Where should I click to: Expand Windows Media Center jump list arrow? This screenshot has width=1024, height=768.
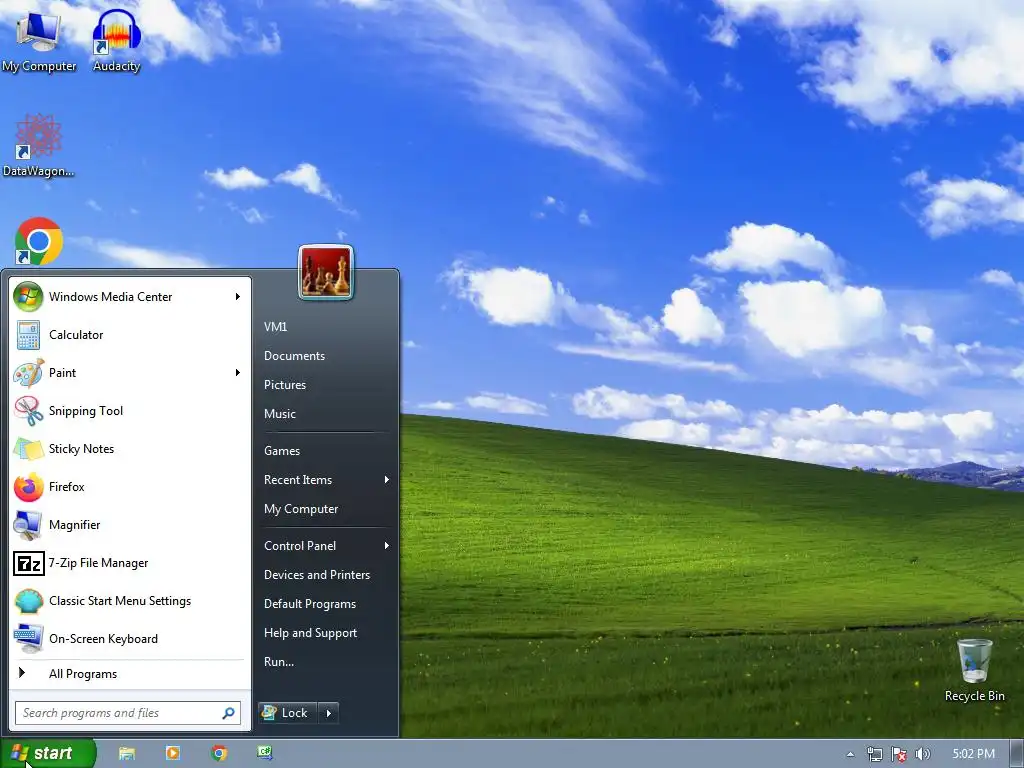pyautogui.click(x=238, y=296)
